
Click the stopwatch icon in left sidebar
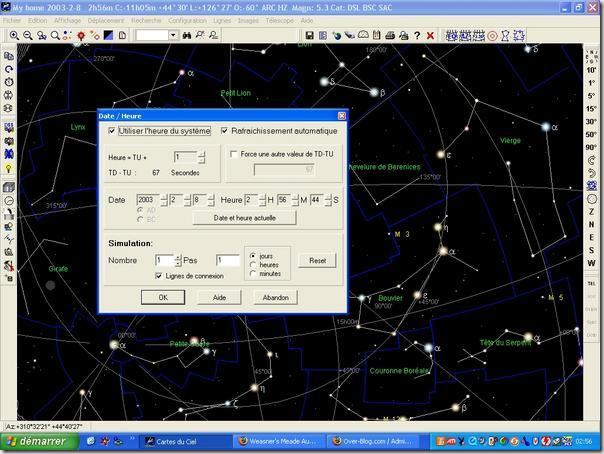click(x=8, y=82)
